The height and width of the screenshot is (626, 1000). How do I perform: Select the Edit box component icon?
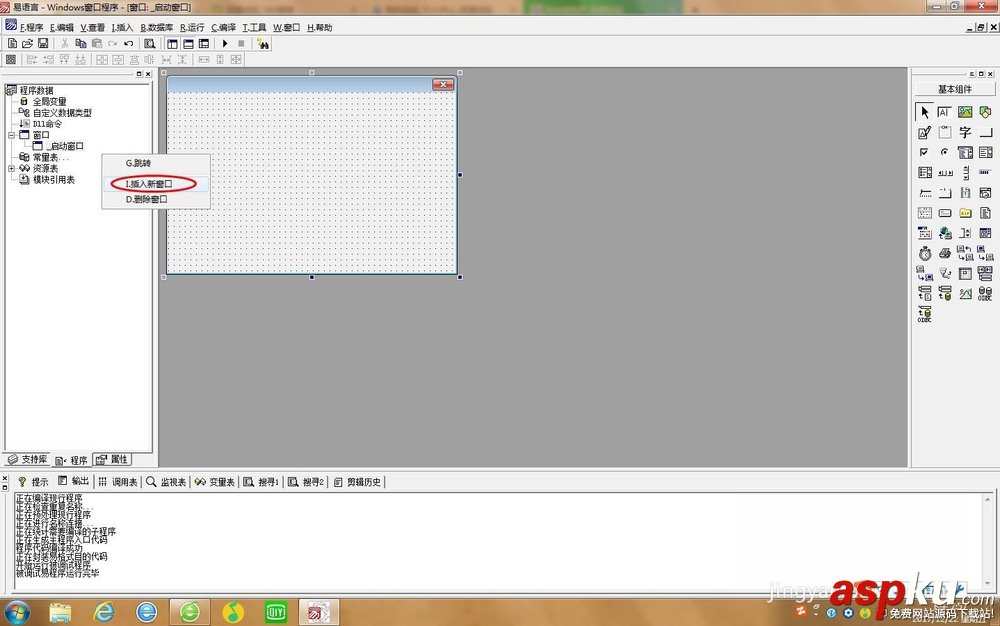pyautogui.click(x=945, y=112)
